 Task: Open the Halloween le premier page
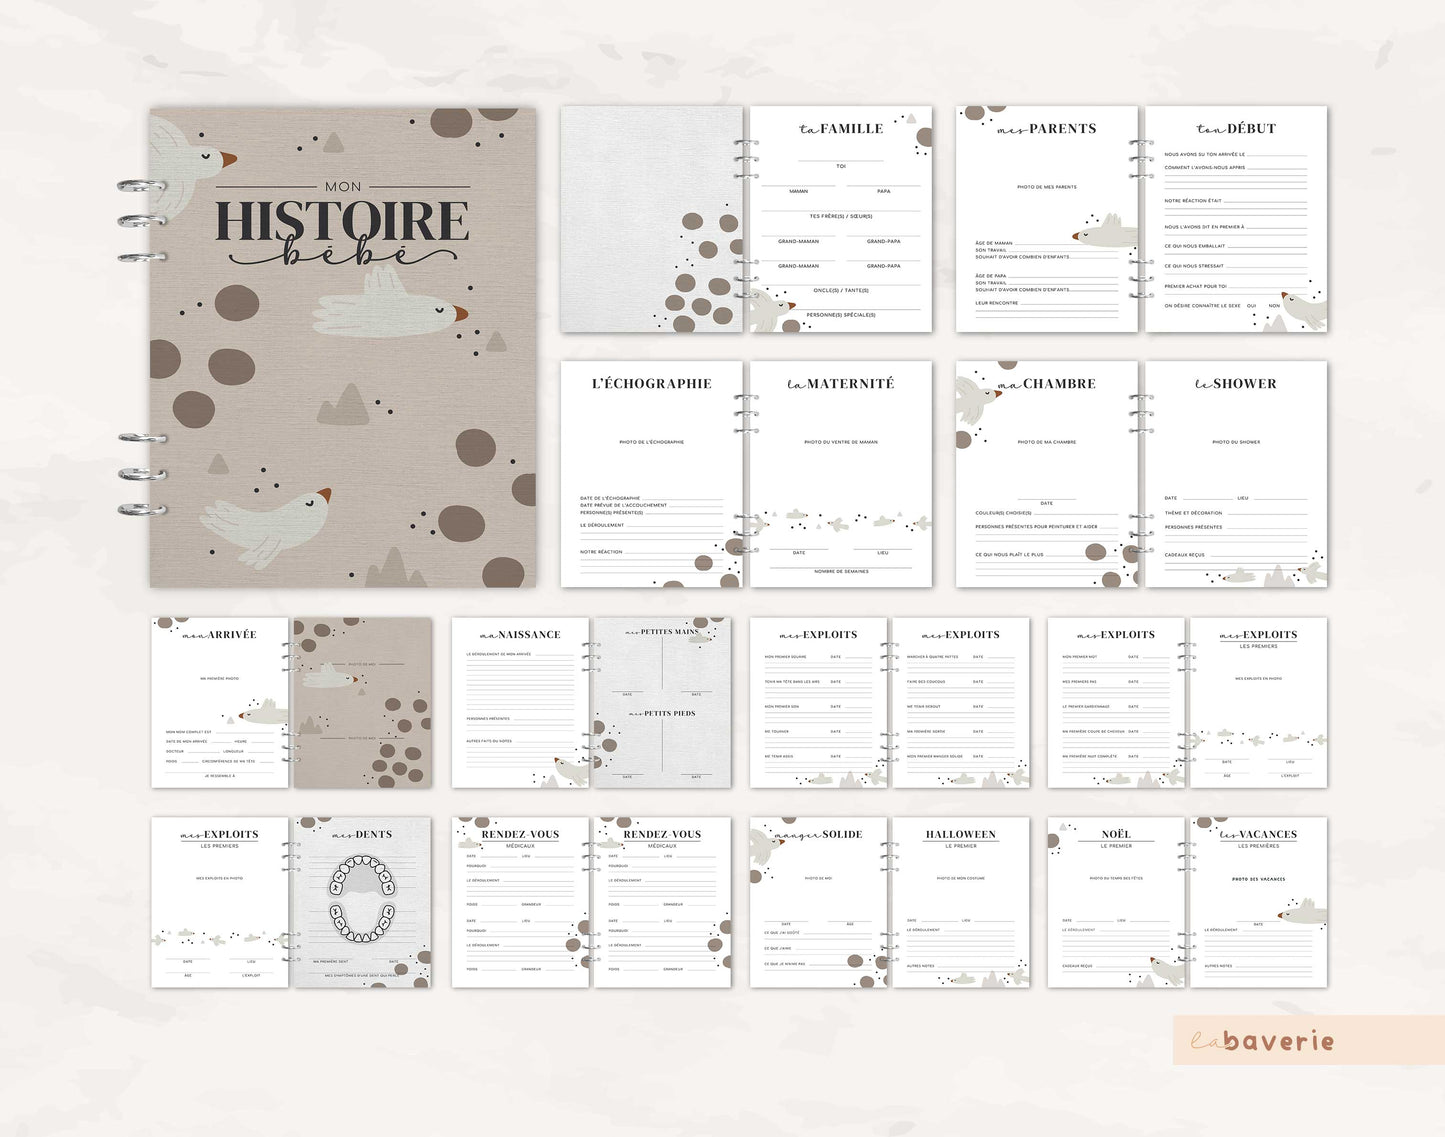point(960,902)
